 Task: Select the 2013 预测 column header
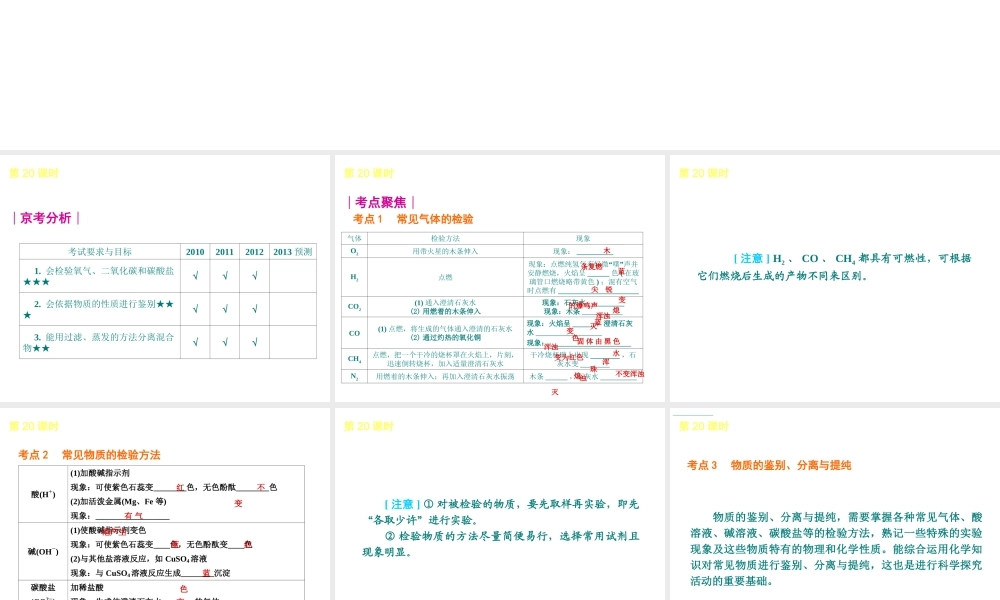click(293, 251)
